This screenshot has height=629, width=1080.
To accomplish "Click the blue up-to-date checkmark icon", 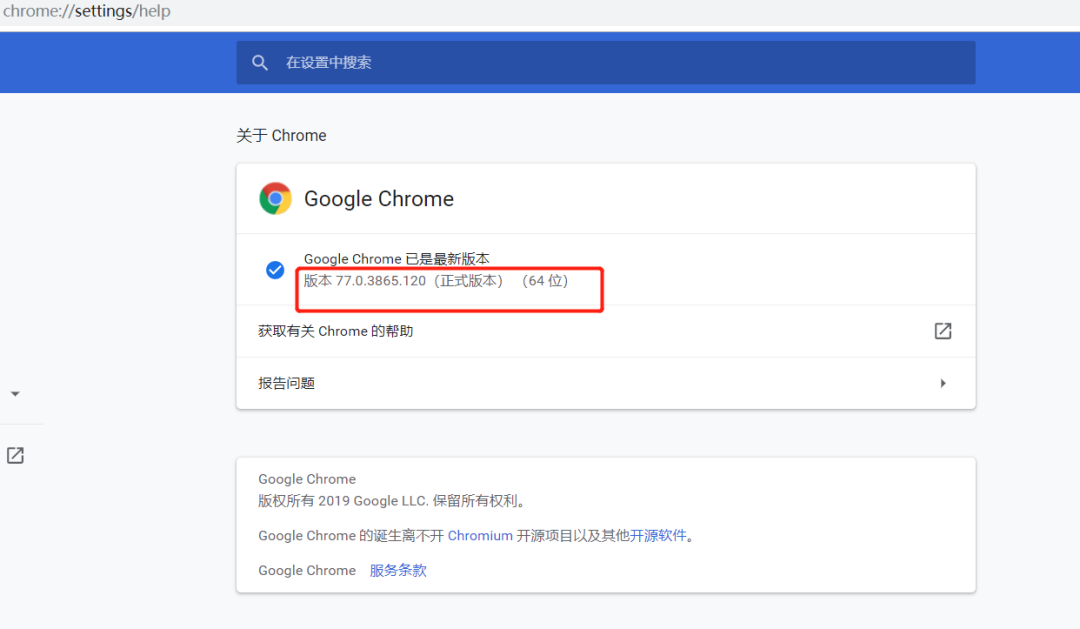I will 275,270.
